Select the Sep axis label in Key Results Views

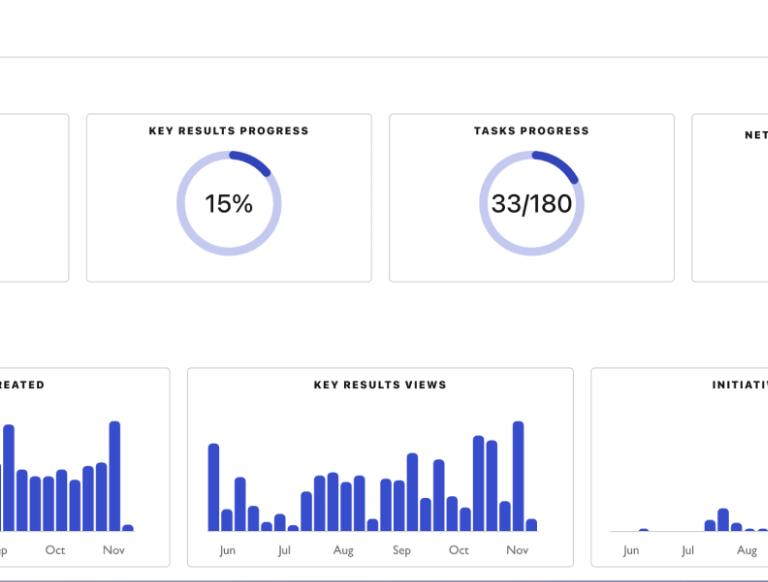[402, 550]
